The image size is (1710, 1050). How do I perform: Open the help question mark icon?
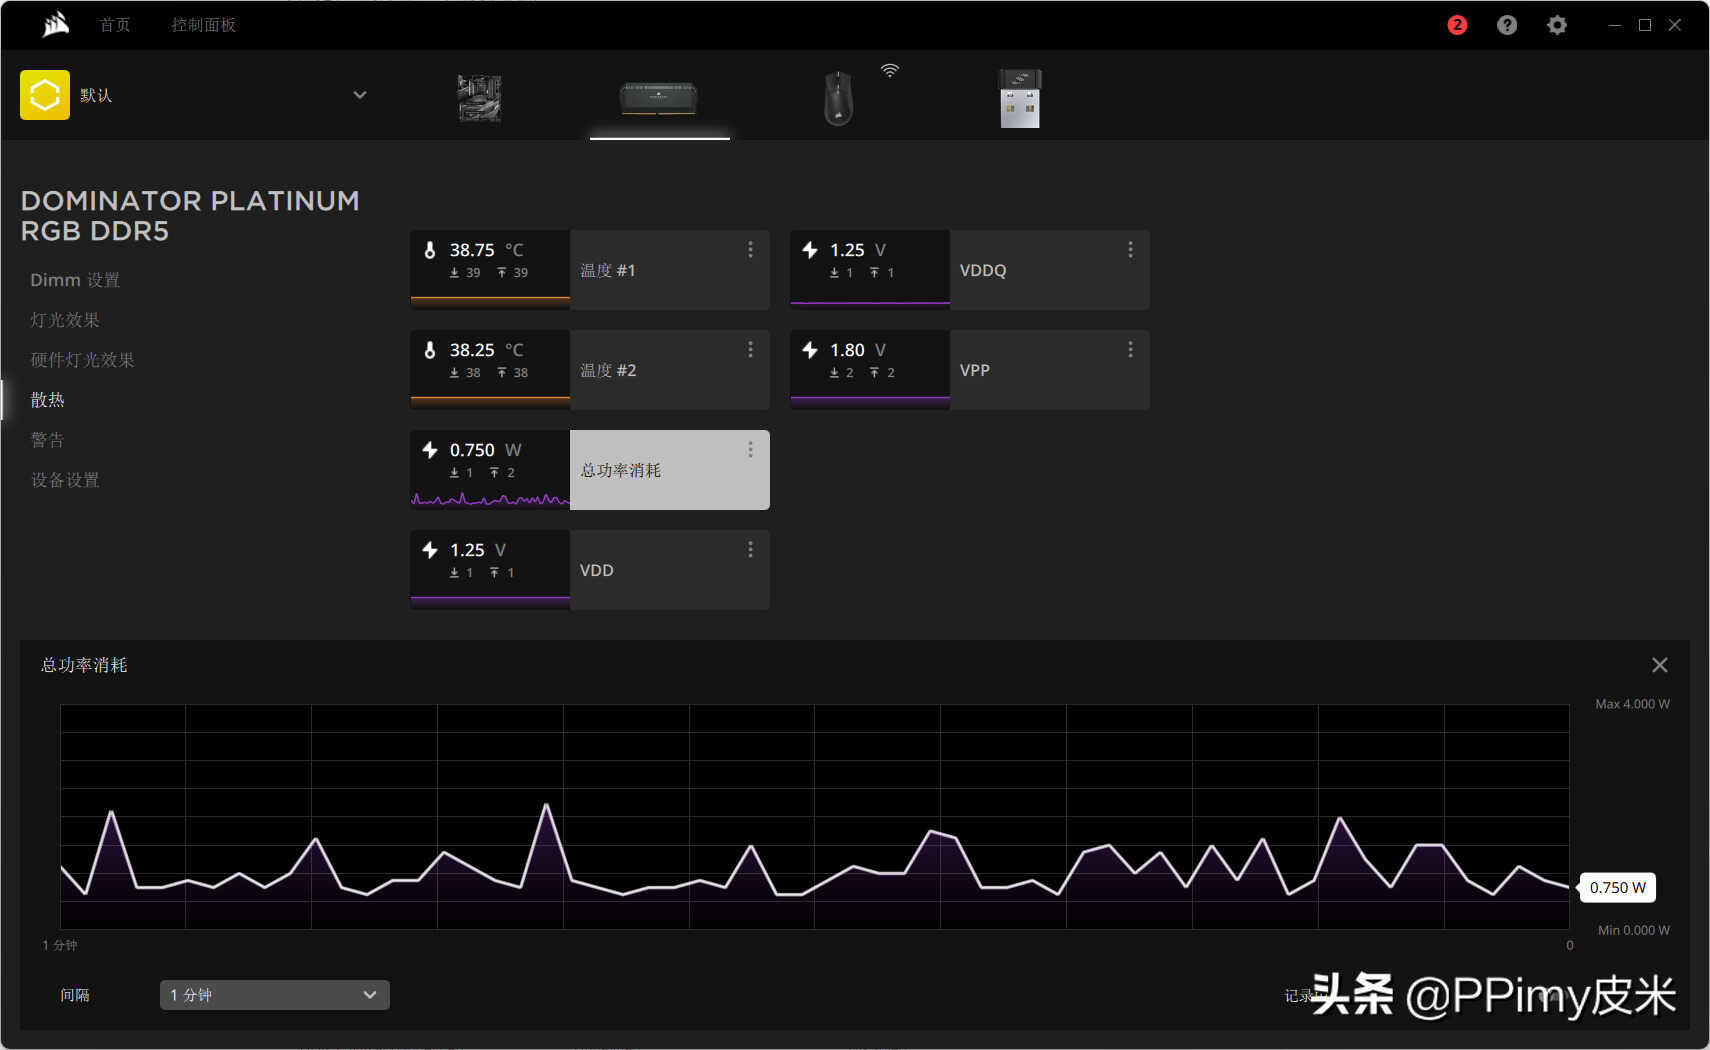1507,25
